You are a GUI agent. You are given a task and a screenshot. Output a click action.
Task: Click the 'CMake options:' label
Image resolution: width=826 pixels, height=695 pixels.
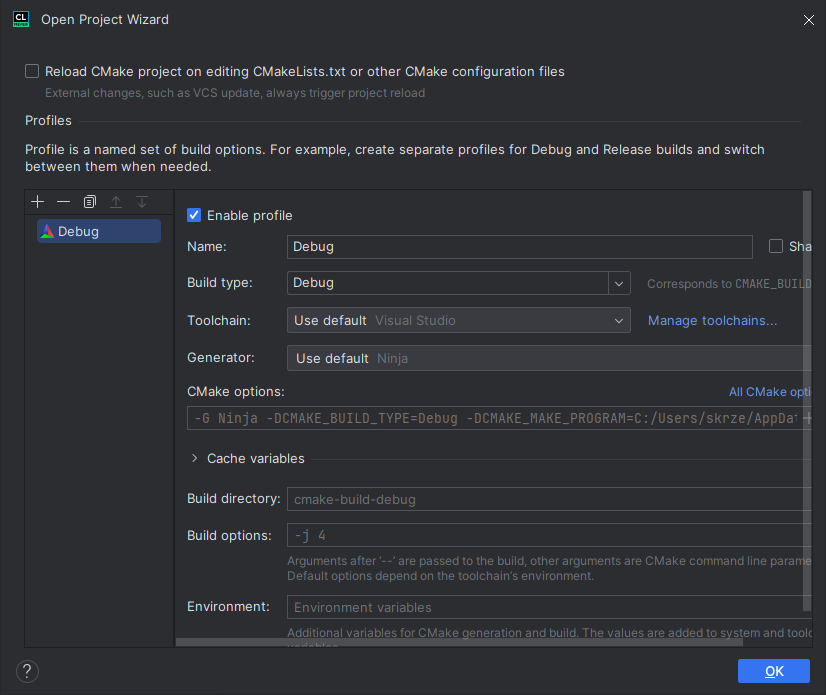pos(235,391)
